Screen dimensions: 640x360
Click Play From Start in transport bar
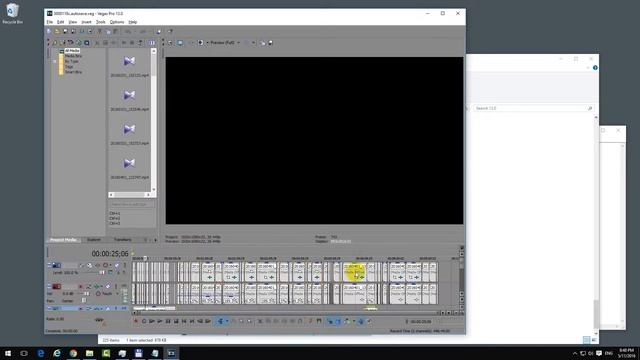click(152, 321)
